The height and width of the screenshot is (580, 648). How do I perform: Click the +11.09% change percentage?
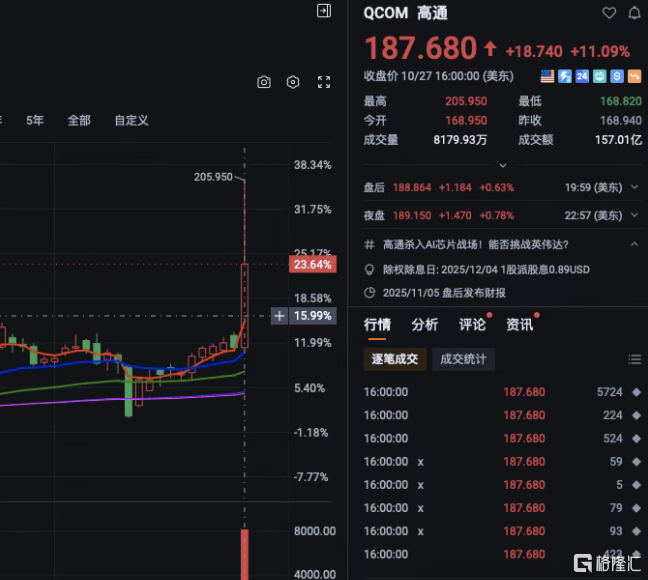600,51
